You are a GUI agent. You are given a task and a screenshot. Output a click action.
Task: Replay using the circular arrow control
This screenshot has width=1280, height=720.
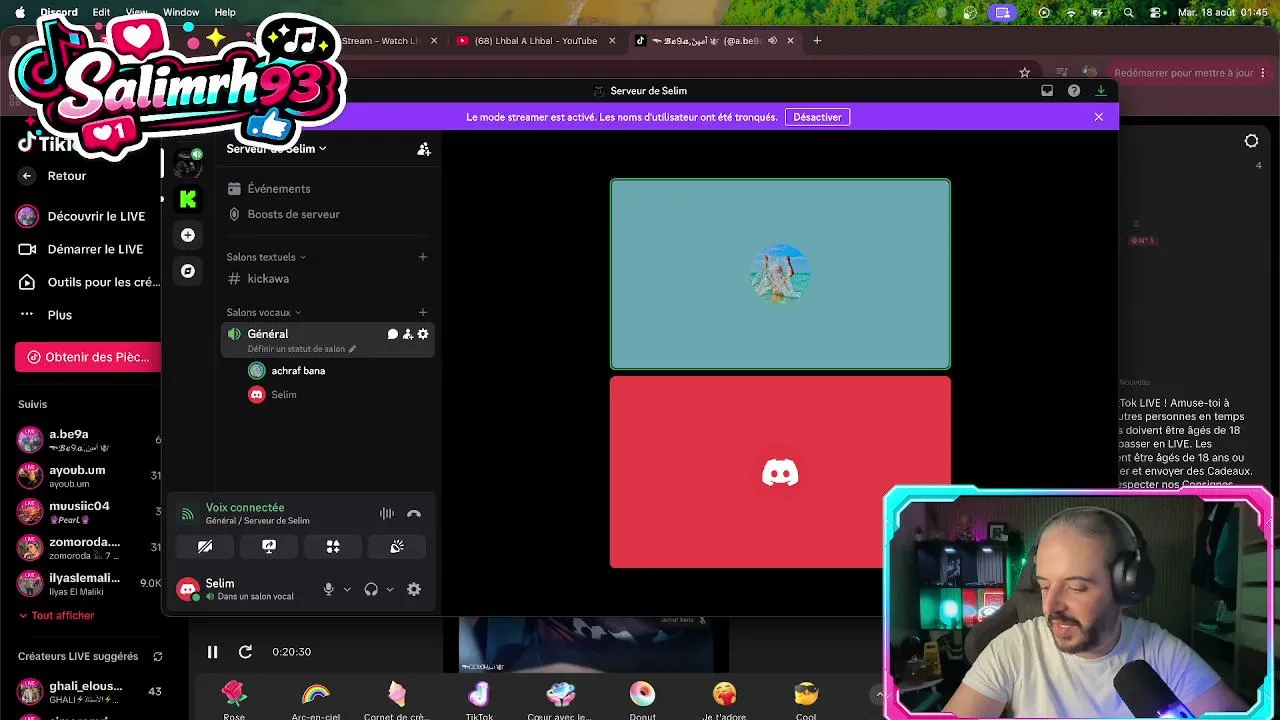coord(245,652)
